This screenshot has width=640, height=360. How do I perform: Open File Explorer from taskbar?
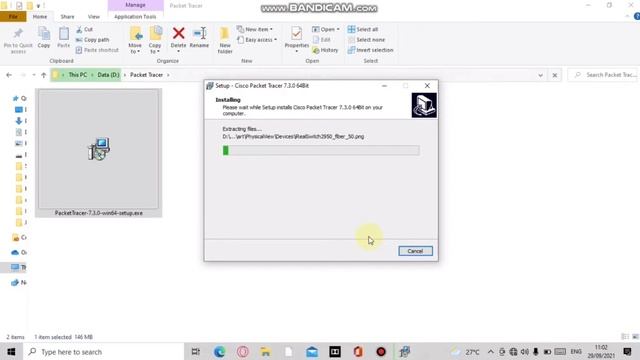pyautogui.click(x=266, y=352)
